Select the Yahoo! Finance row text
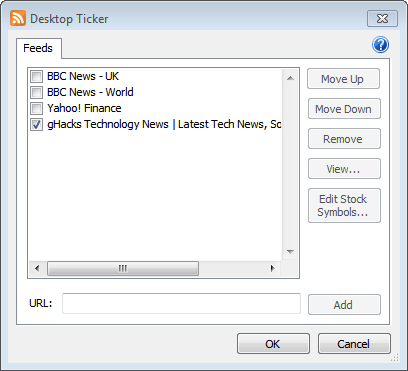This screenshot has height=371, width=408. click(x=84, y=108)
